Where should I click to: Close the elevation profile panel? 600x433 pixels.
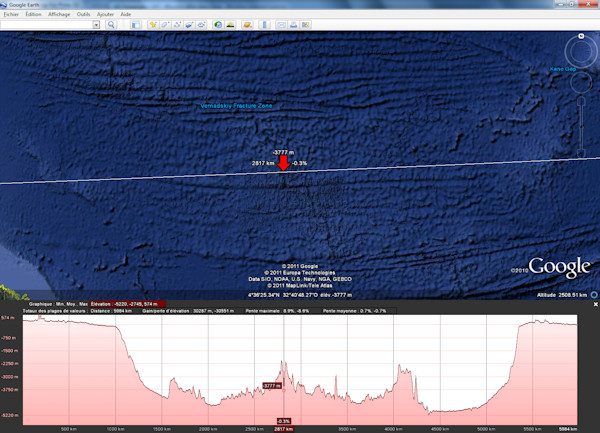[x=595, y=304]
